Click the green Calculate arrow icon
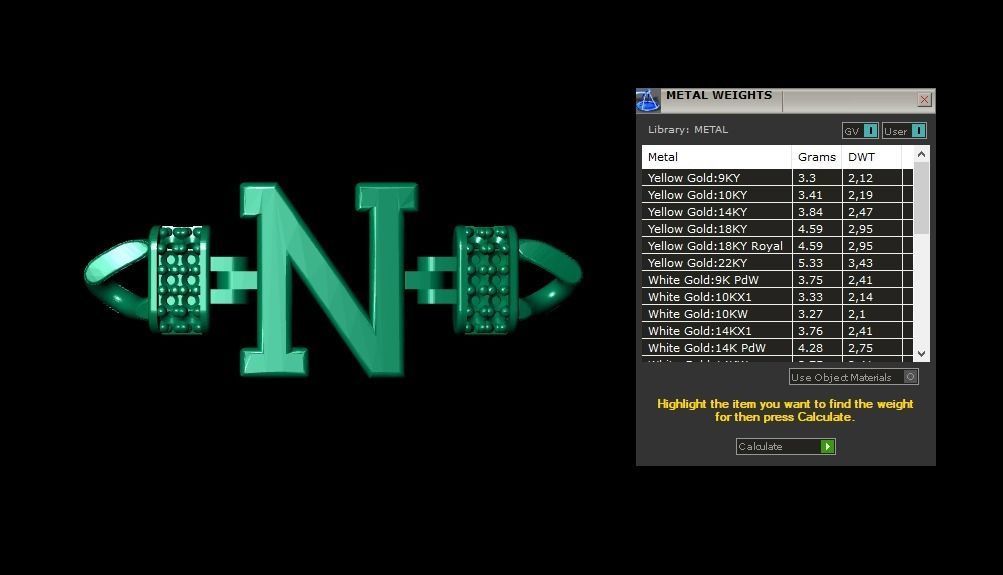Viewport: 1003px width, 575px height. point(827,446)
